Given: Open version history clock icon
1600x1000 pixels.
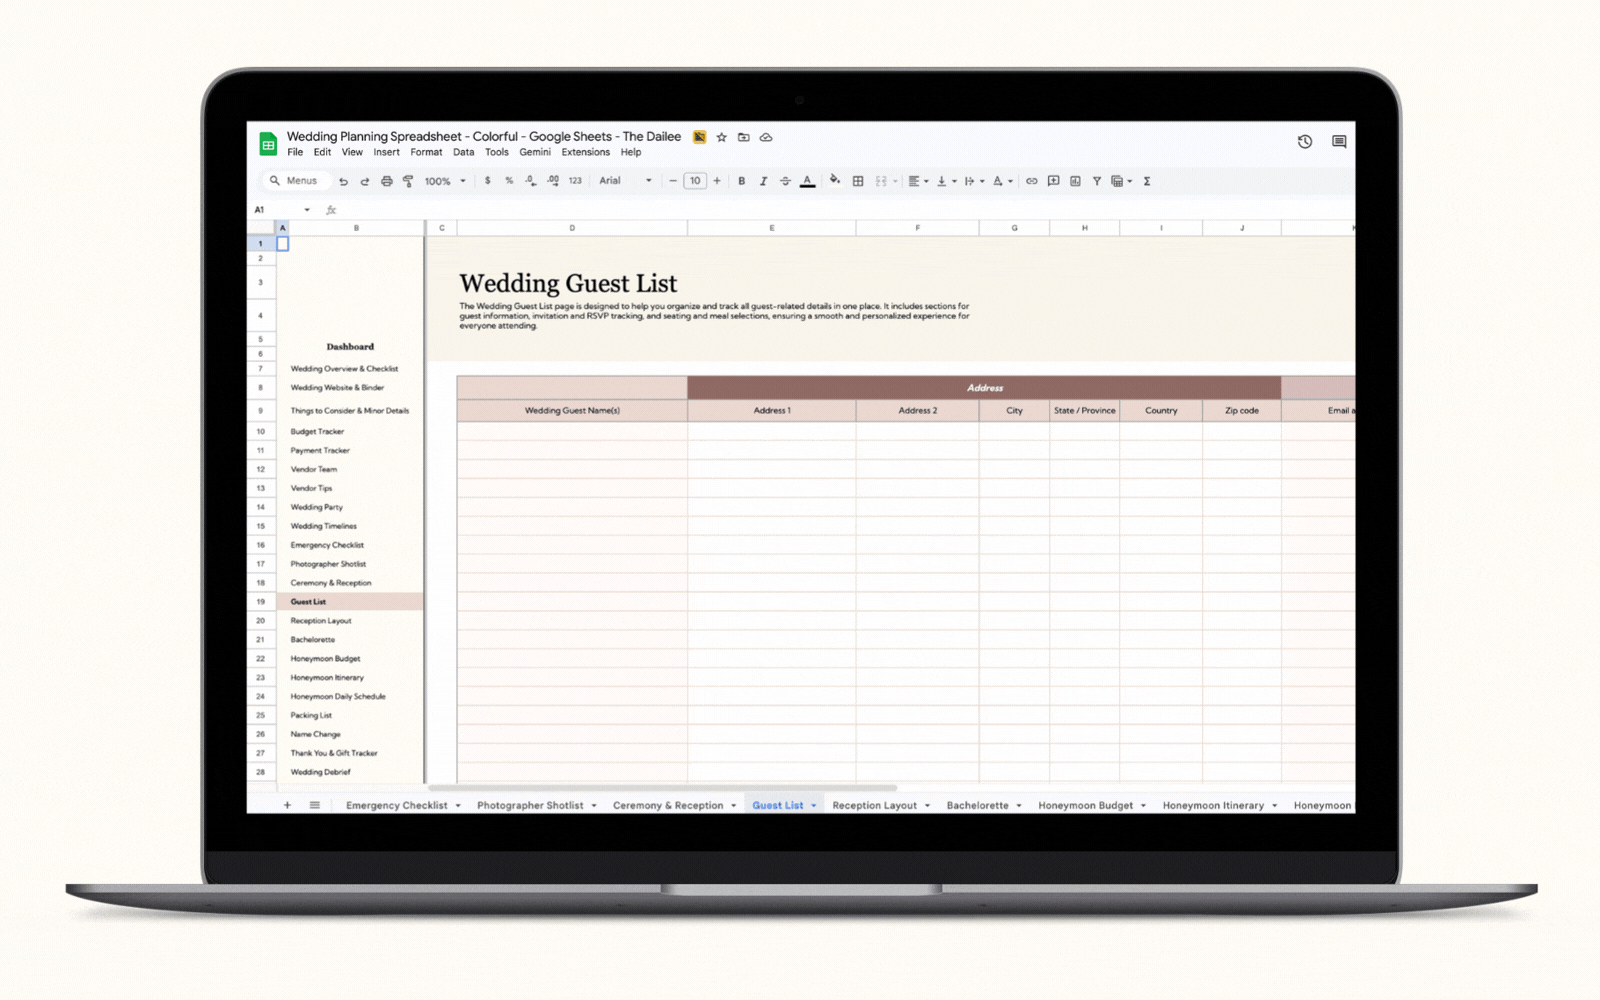Looking at the screenshot, I should [1305, 142].
